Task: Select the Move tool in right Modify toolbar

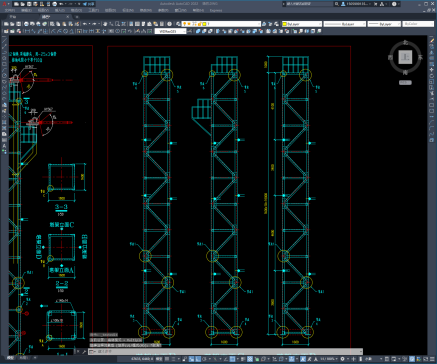Action: (432, 70)
